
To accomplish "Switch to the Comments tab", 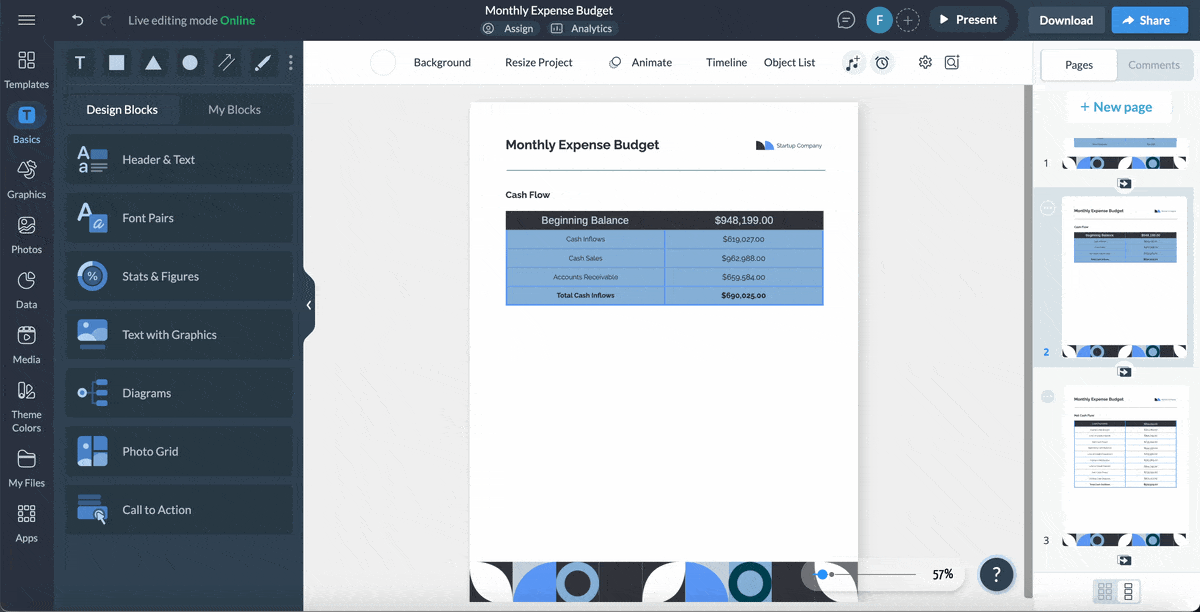I will coord(1154,65).
